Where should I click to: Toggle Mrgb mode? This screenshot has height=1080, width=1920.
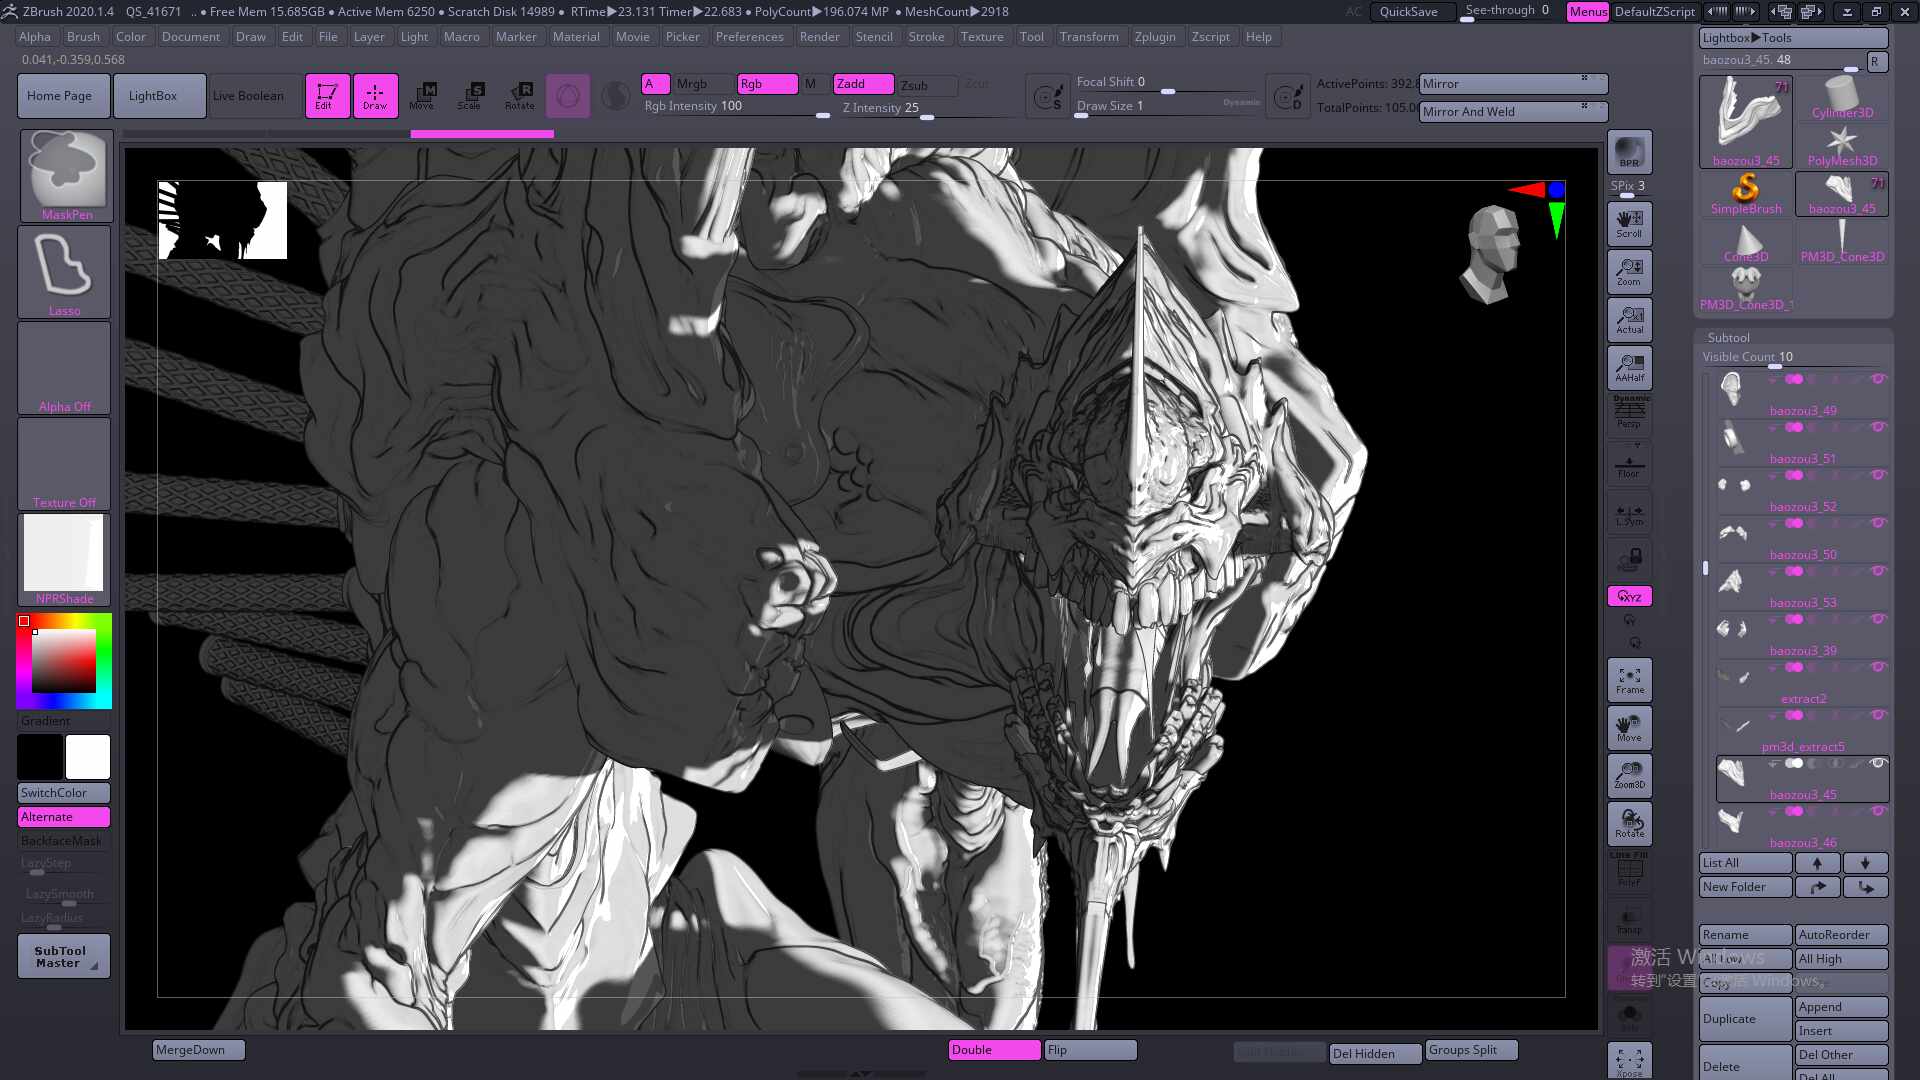tap(704, 84)
